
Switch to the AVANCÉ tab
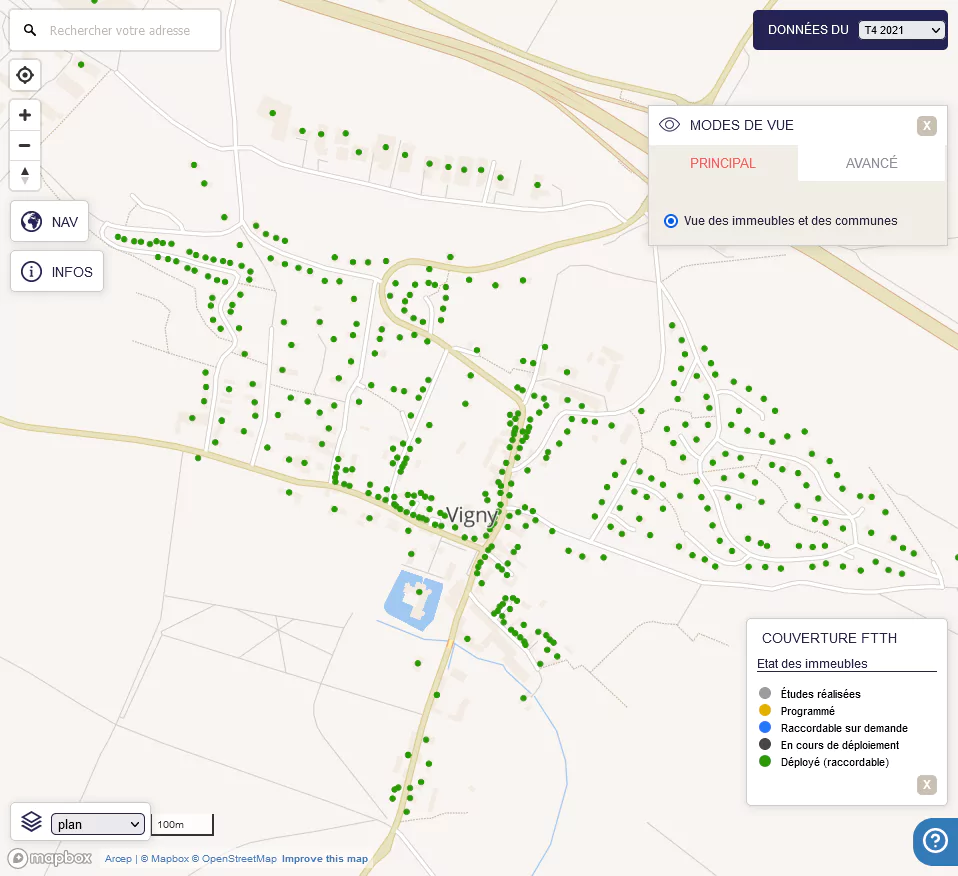click(x=871, y=163)
